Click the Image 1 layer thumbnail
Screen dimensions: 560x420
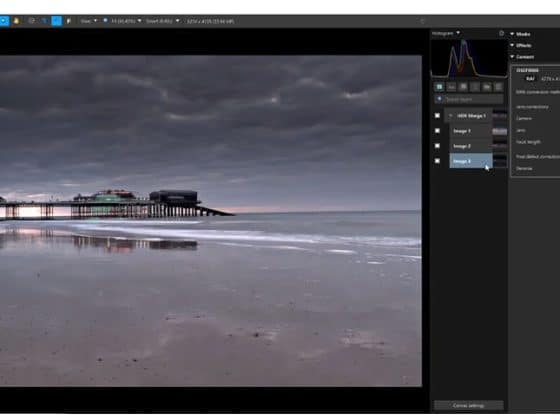(x=500, y=131)
